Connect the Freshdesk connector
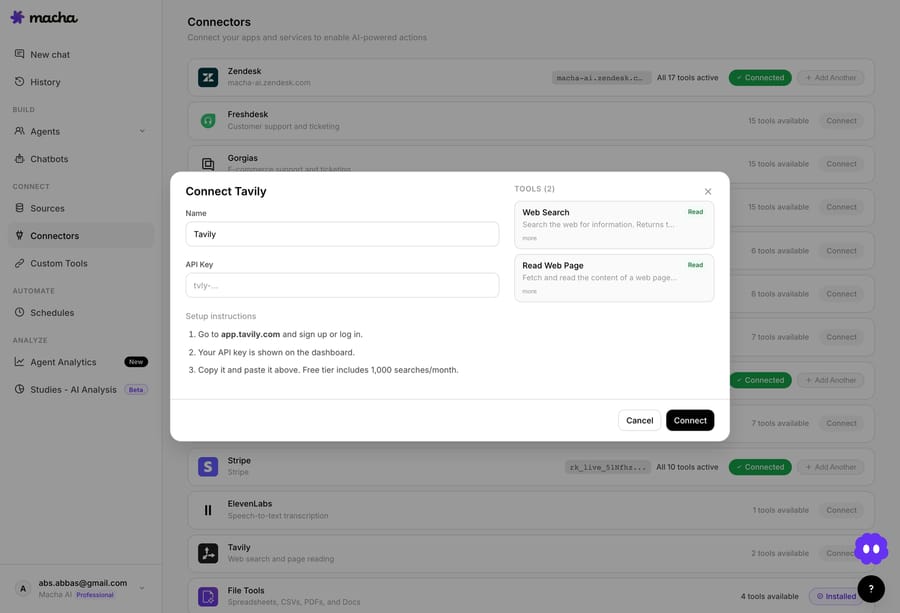The image size is (900, 613). [841, 121]
